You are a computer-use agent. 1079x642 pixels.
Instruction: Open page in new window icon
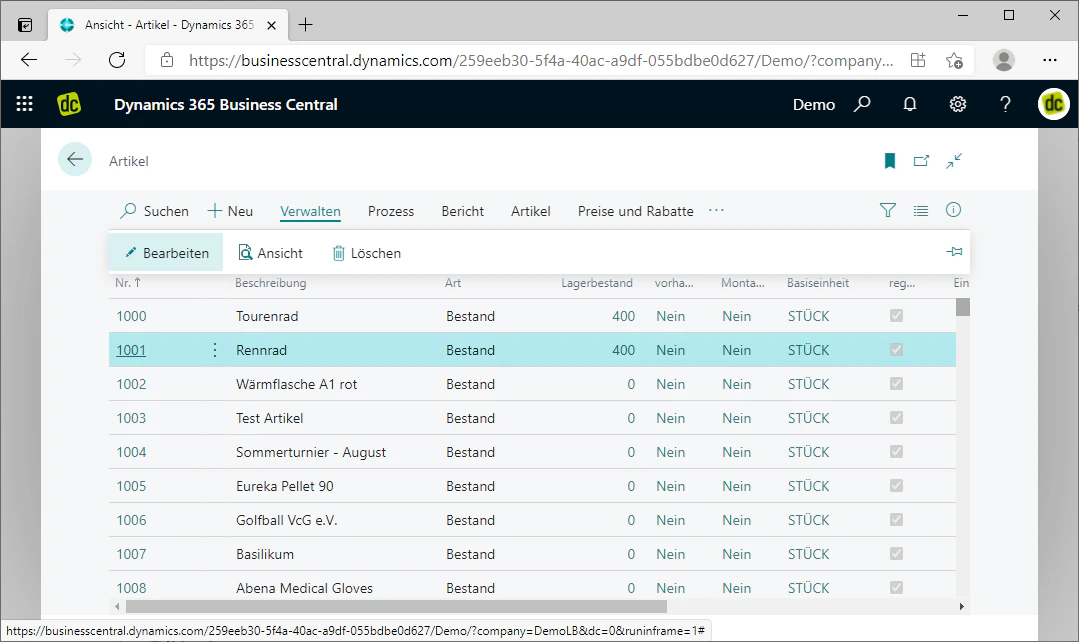coord(921,161)
